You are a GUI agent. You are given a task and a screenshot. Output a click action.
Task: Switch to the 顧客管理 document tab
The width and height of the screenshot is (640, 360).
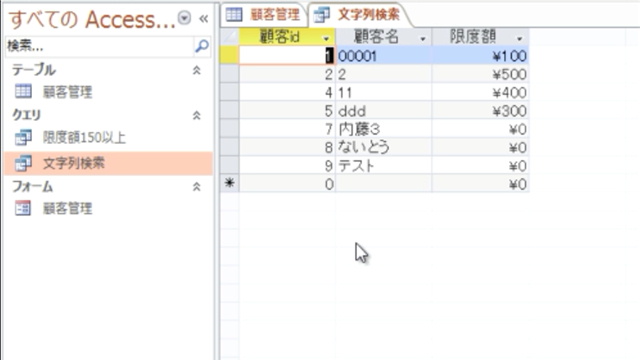click(264, 15)
